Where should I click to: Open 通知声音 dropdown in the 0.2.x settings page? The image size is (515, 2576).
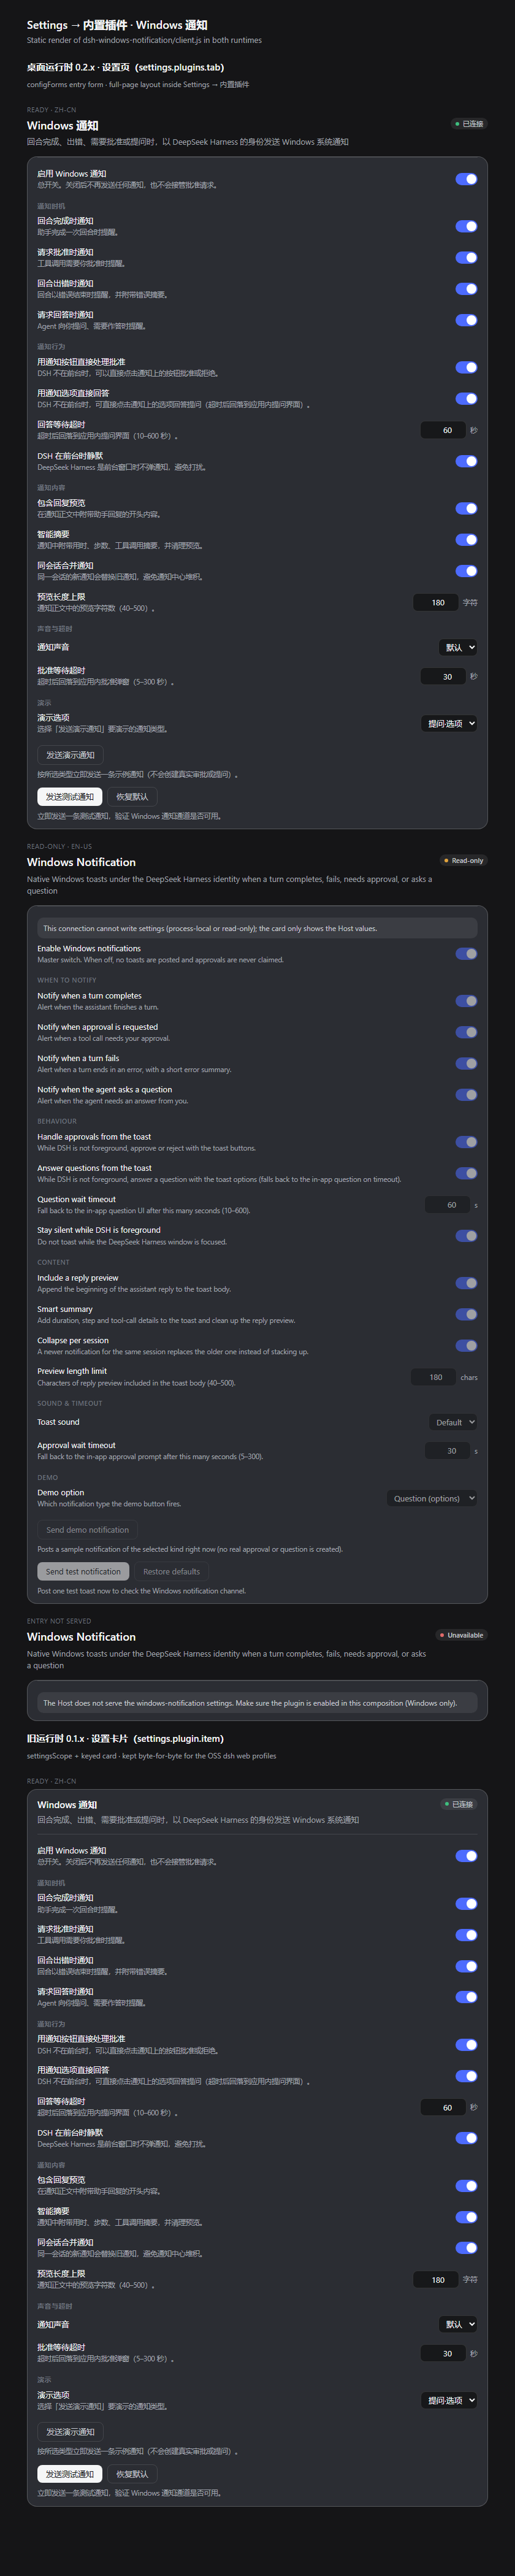tap(458, 647)
